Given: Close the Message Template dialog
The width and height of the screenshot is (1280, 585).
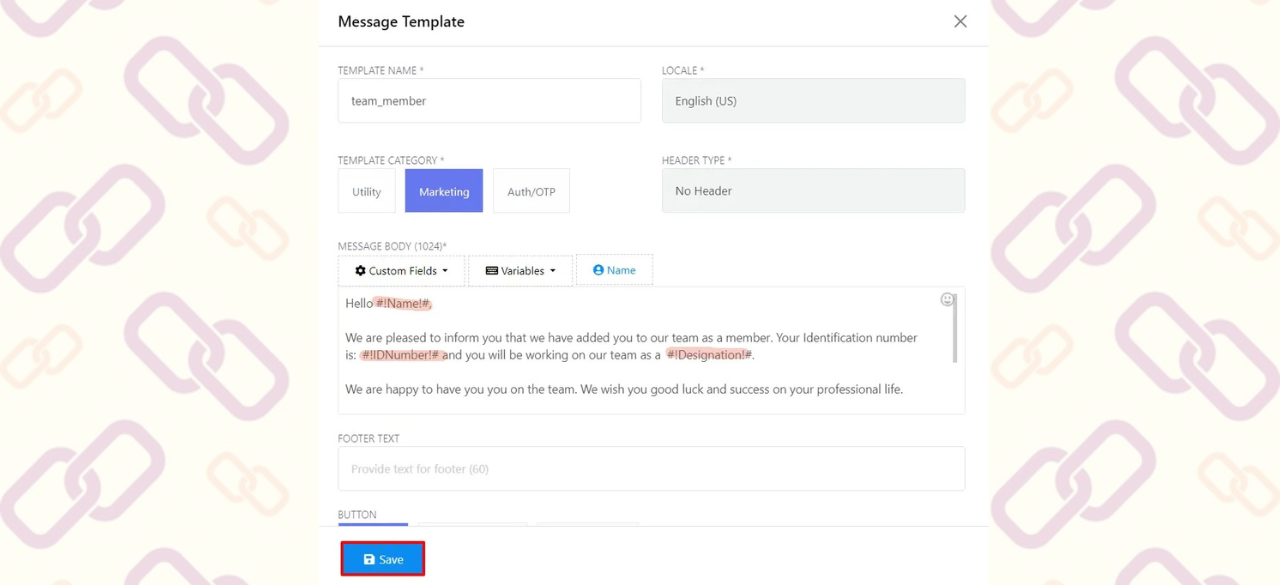Looking at the screenshot, I should pyautogui.click(x=960, y=21).
